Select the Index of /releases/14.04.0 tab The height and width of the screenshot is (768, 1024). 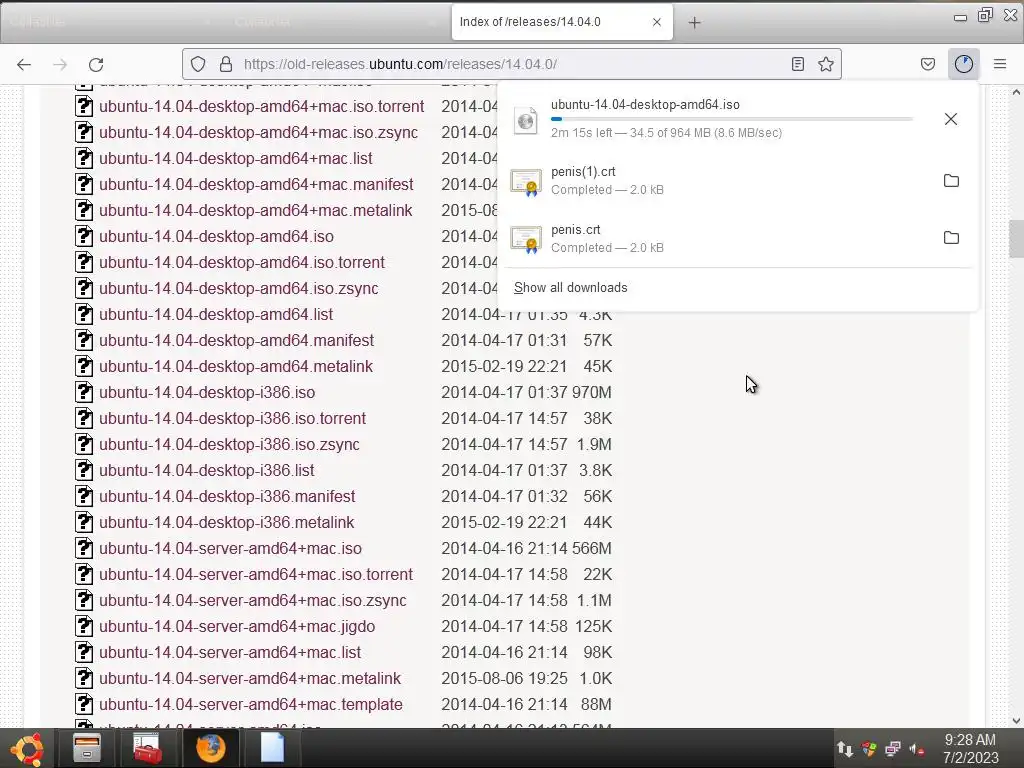tap(562, 22)
